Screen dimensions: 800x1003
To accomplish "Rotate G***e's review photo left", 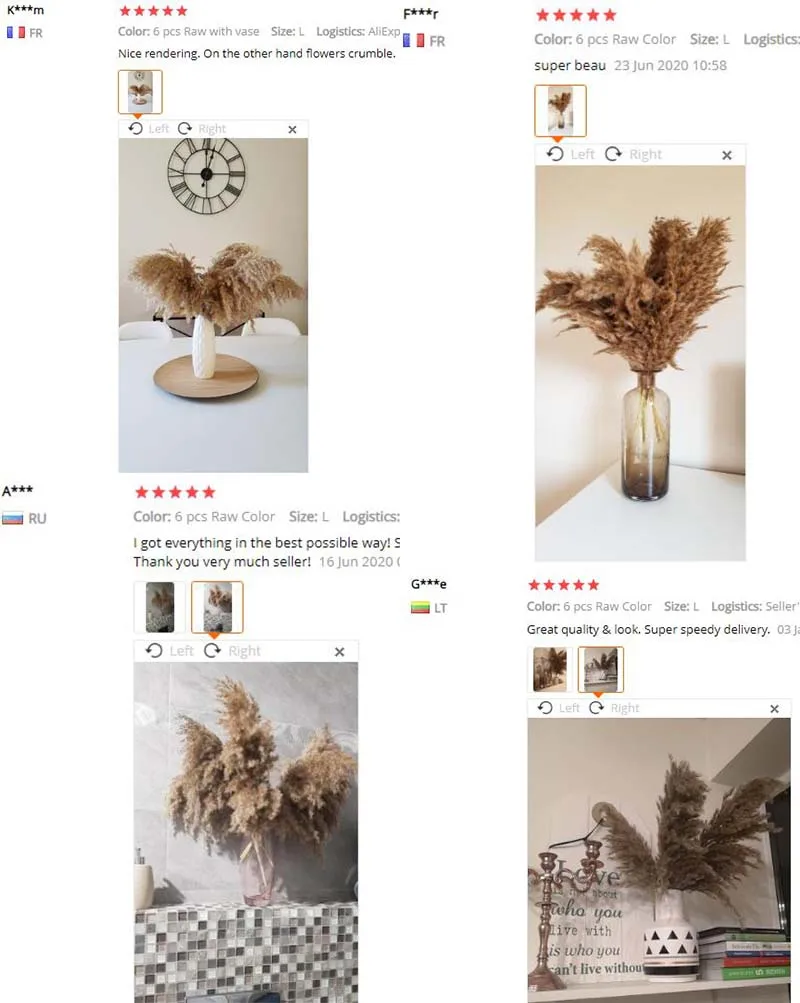I will click(x=558, y=707).
